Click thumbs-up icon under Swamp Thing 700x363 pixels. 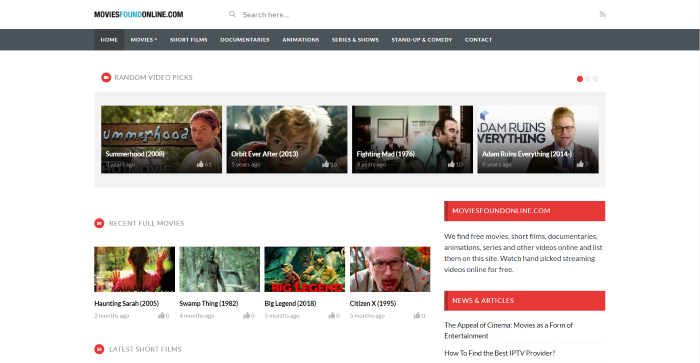click(x=246, y=316)
